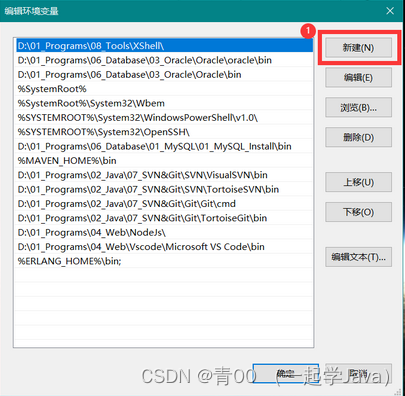Select the %MAVEN_HOME%\bin entry
Image resolution: width=405 pixels, height=396 pixels.
164,161
